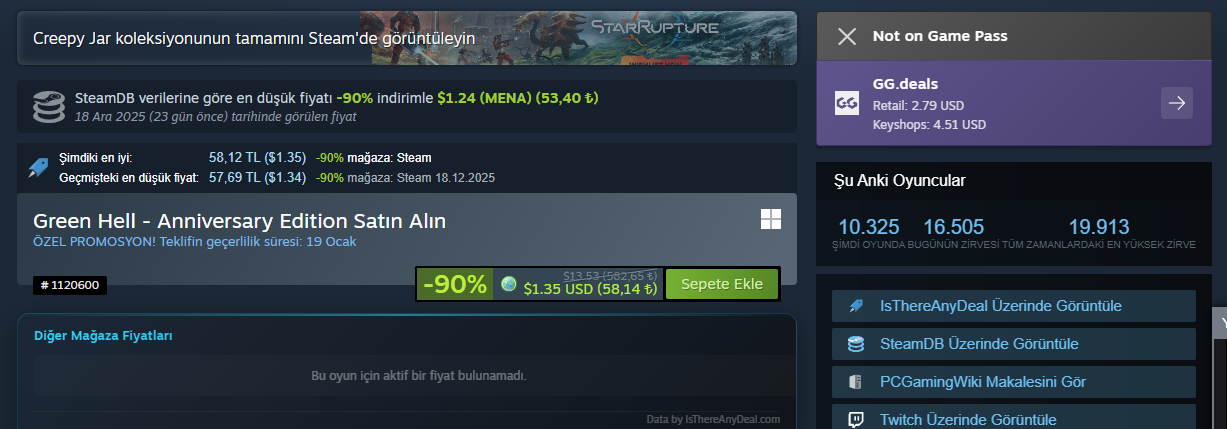Click the IsThereAnyDeal rocket icon beside best price
Image resolution: width=1227 pixels, height=429 pixels.
click(x=39, y=167)
